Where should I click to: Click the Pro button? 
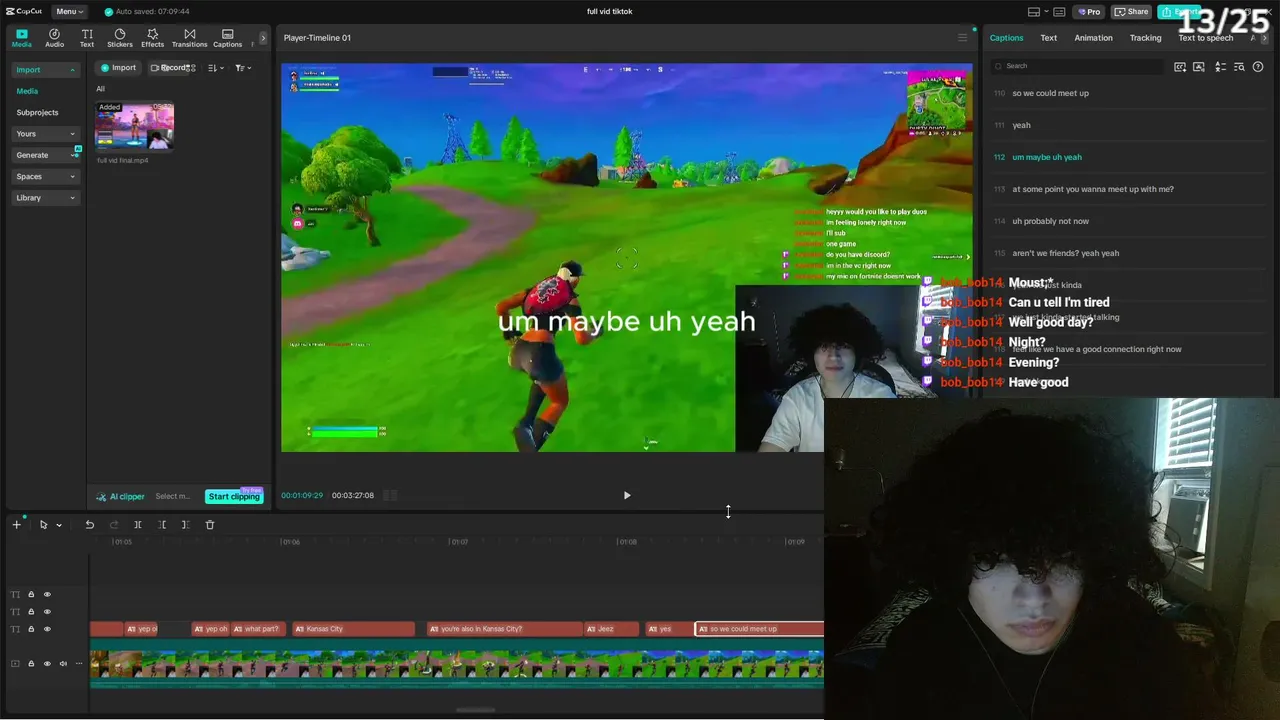(1088, 12)
